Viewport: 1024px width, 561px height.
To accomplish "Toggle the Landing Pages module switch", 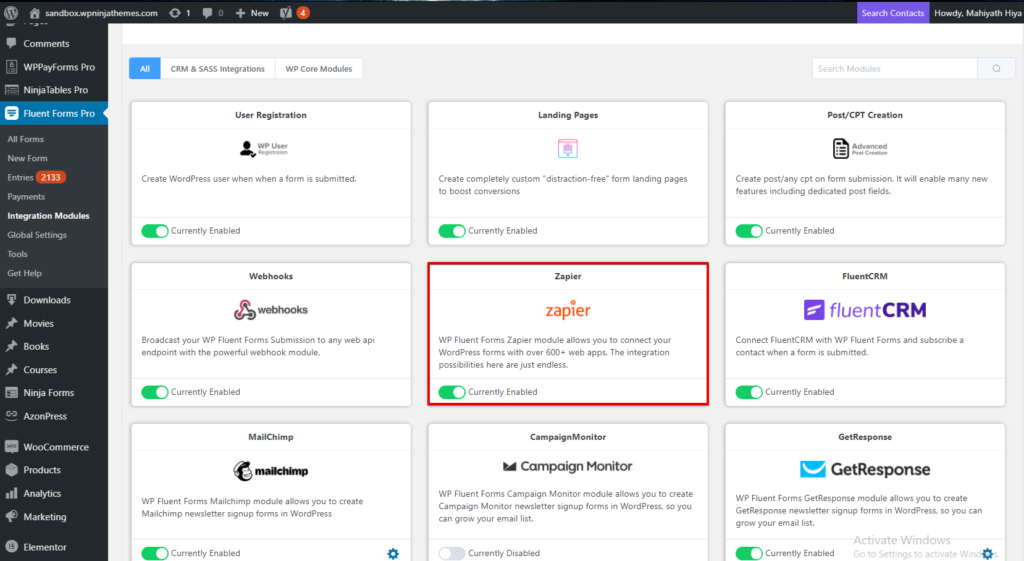I will [x=452, y=231].
